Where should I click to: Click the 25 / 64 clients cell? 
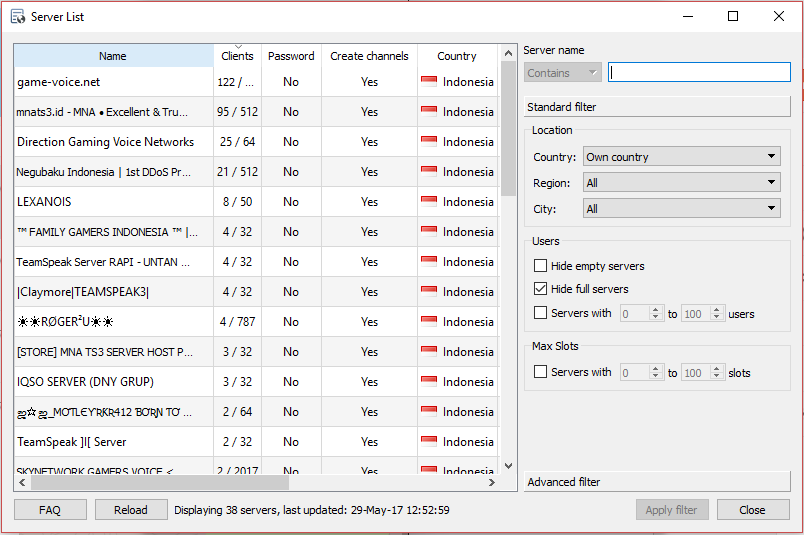point(237,142)
